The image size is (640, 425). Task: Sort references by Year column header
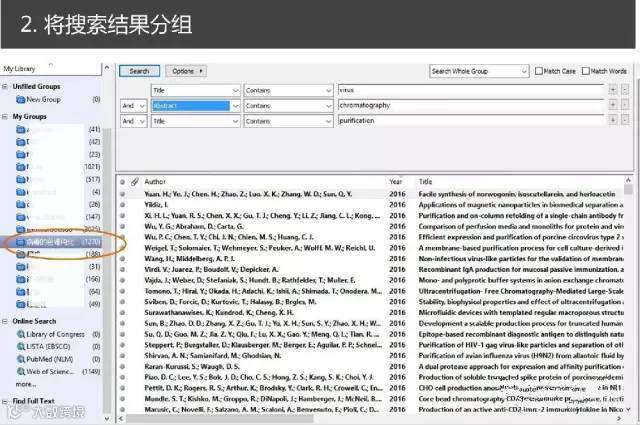point(396,182)
